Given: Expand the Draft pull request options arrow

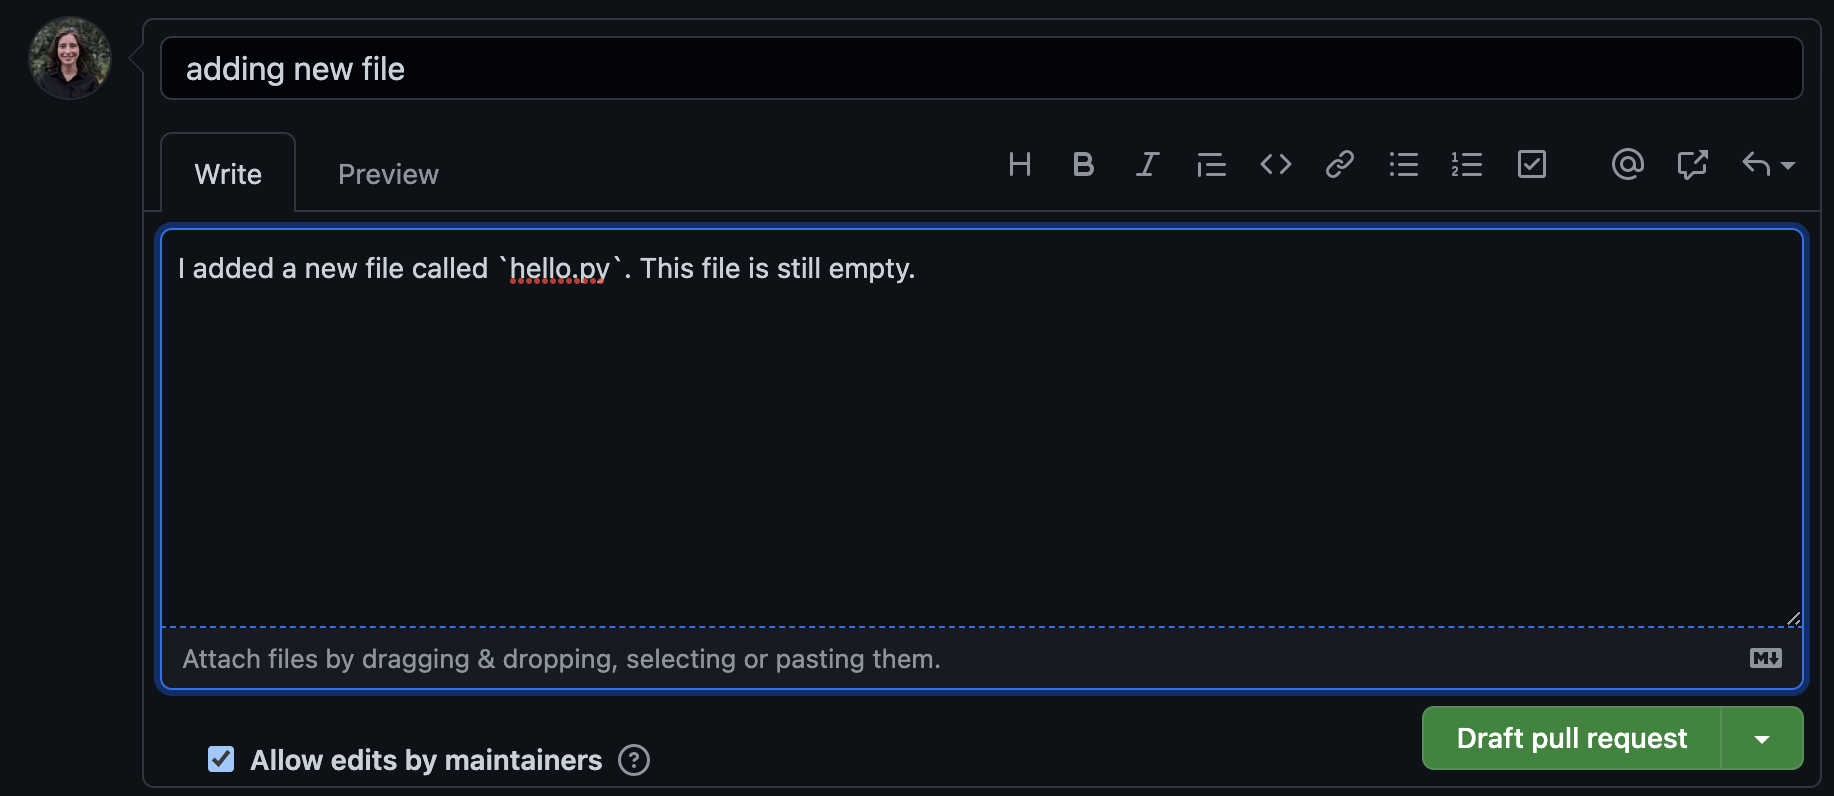Looking at the screenshot, I should click(x=1762, y=739).
